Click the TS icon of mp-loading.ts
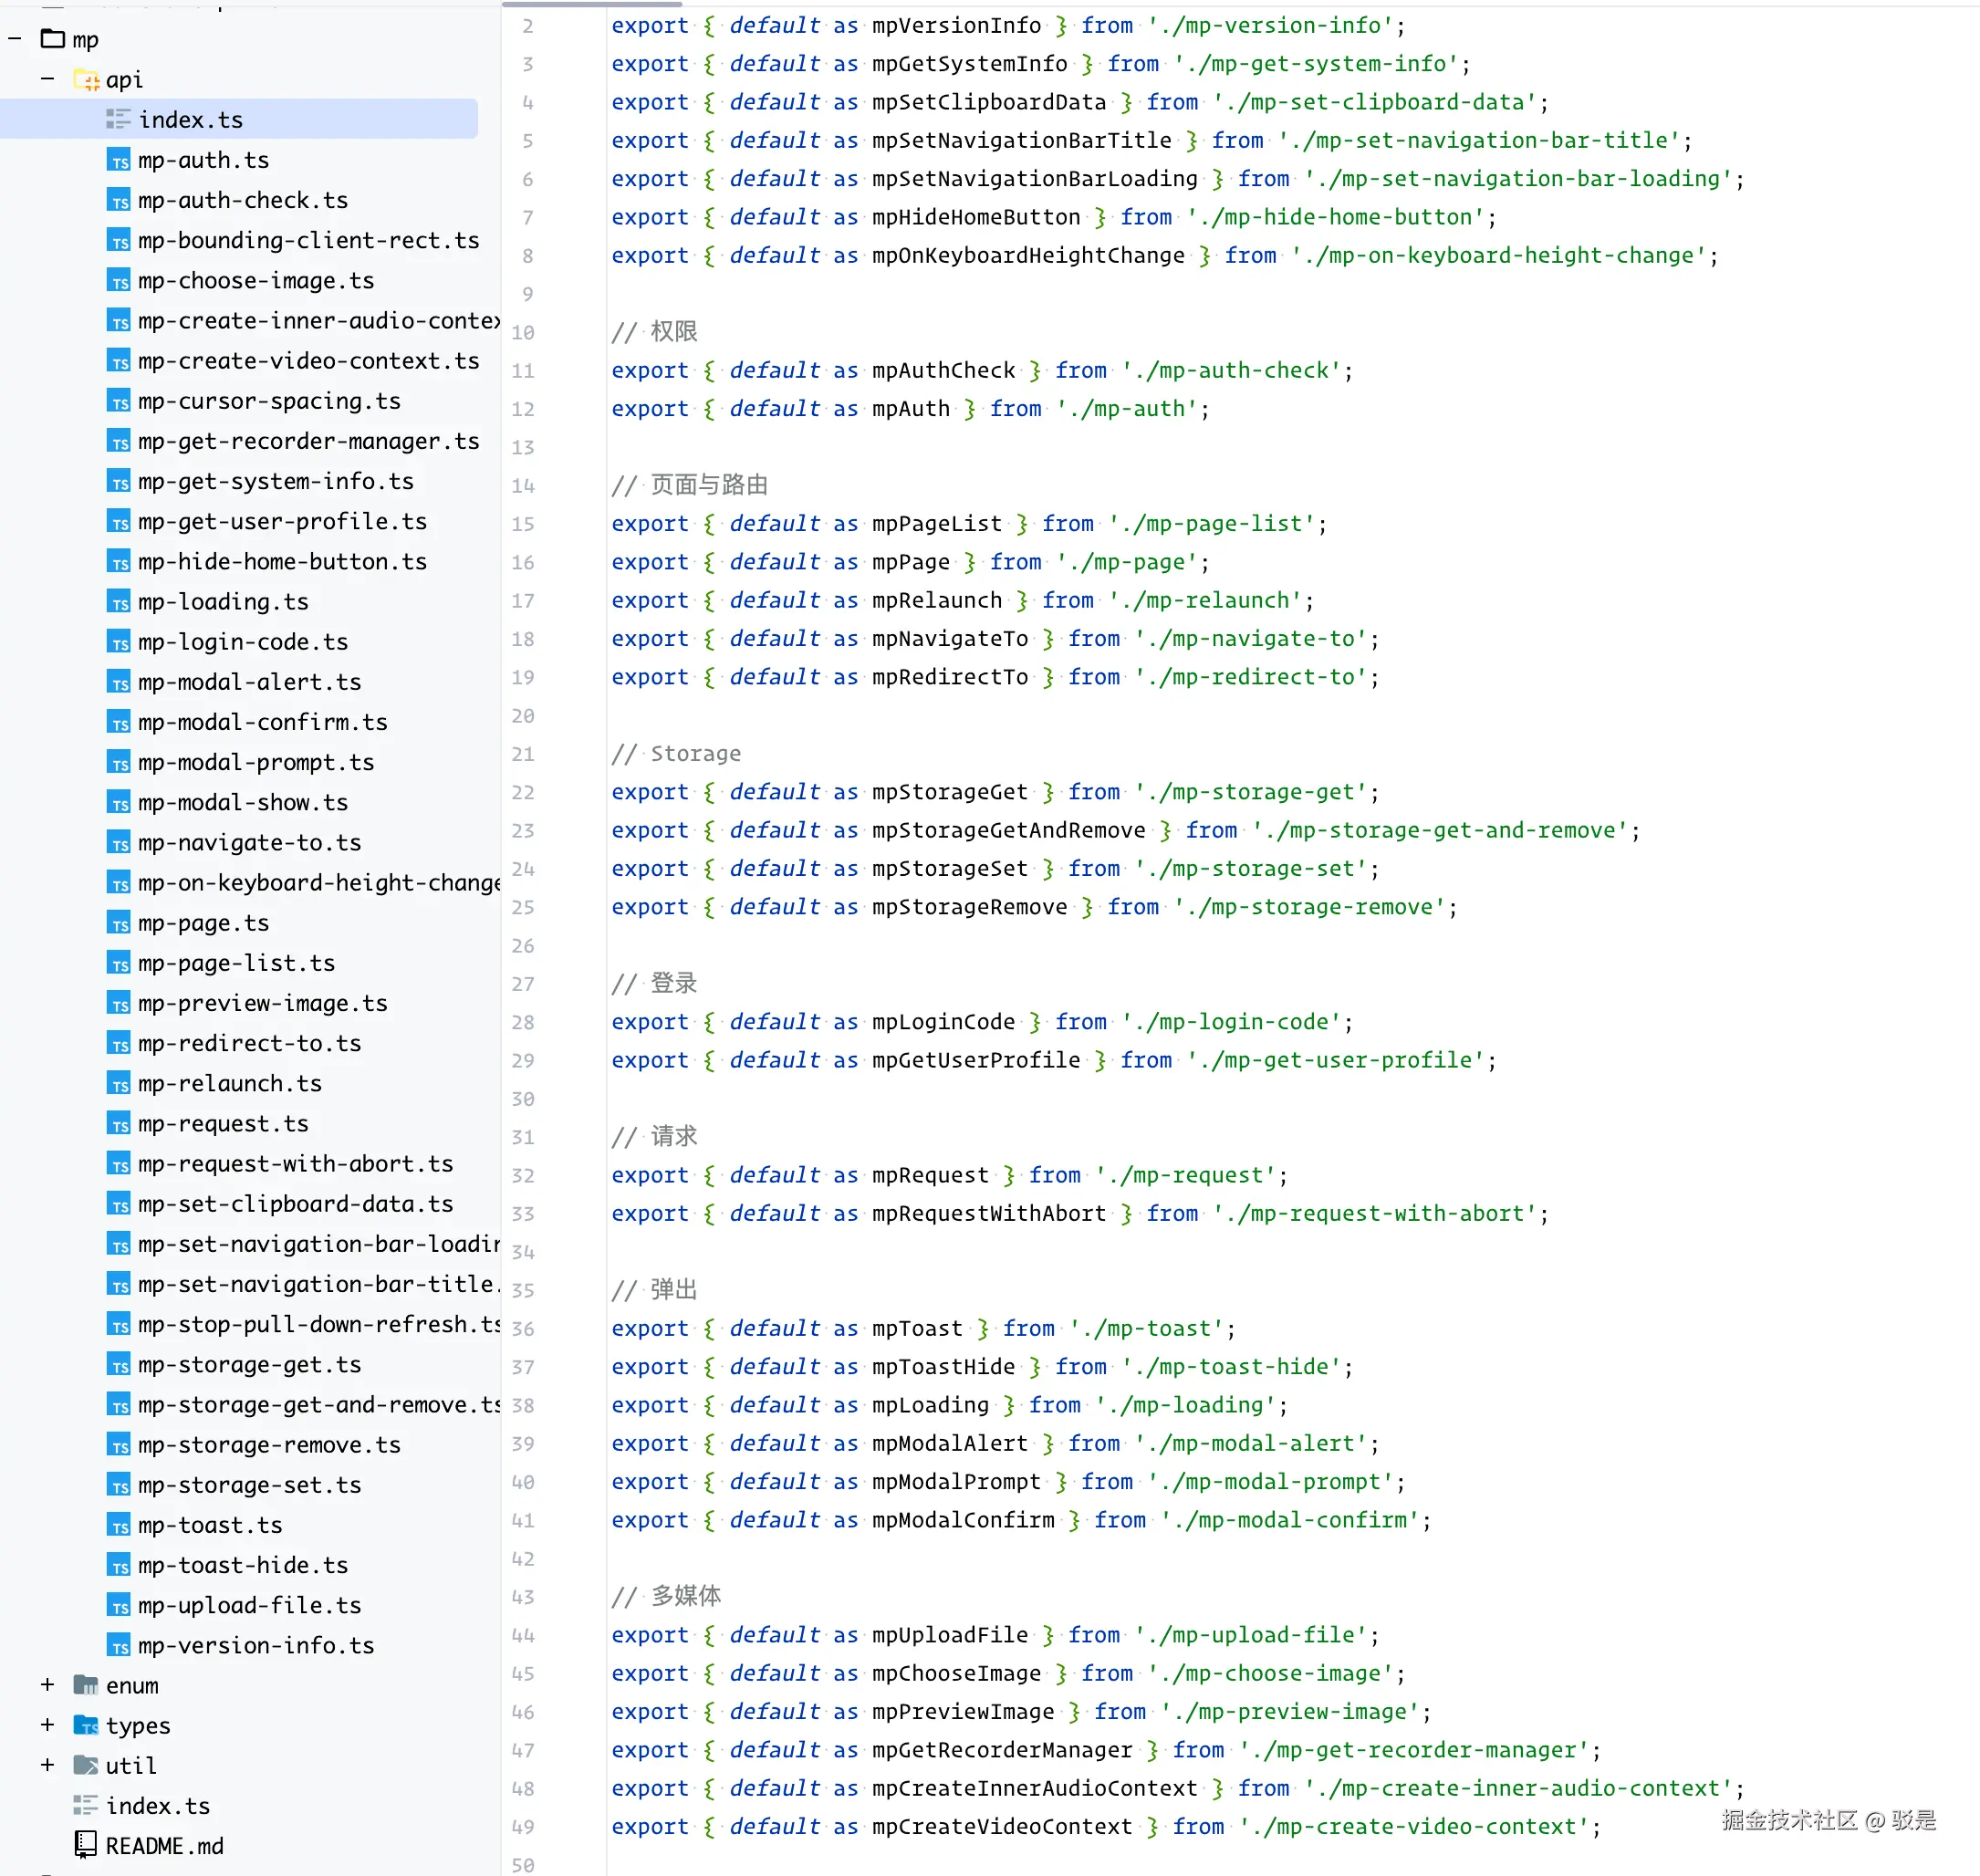 point(119,602)
